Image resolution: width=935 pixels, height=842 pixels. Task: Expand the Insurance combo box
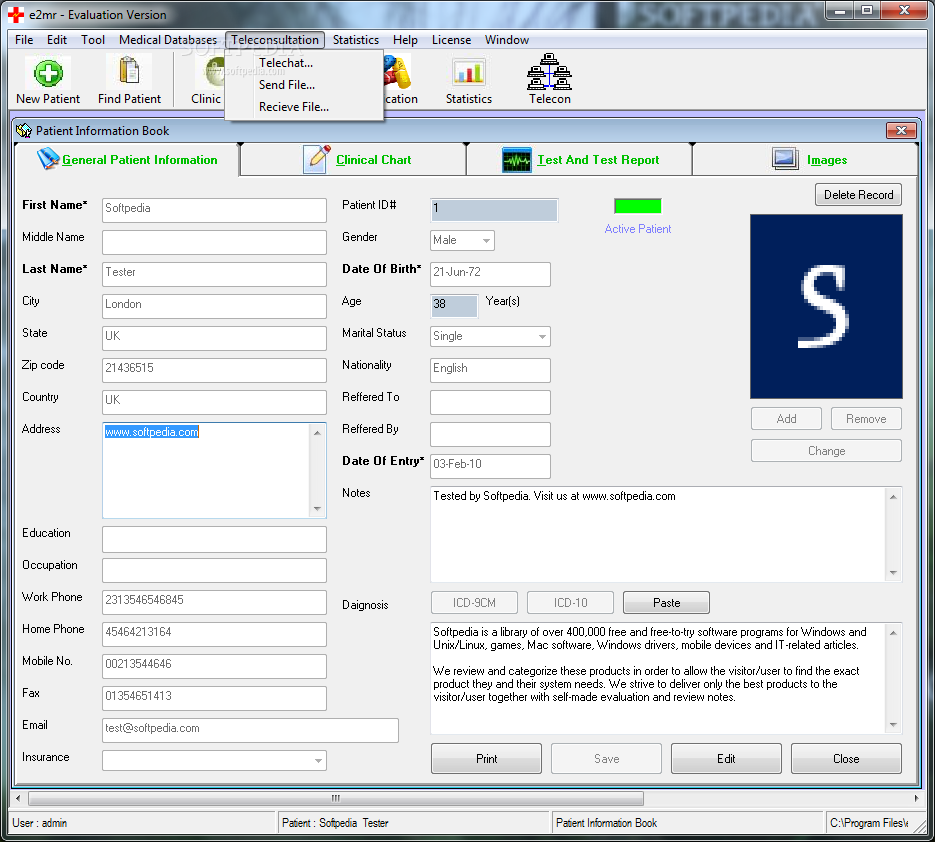(318, 760)
